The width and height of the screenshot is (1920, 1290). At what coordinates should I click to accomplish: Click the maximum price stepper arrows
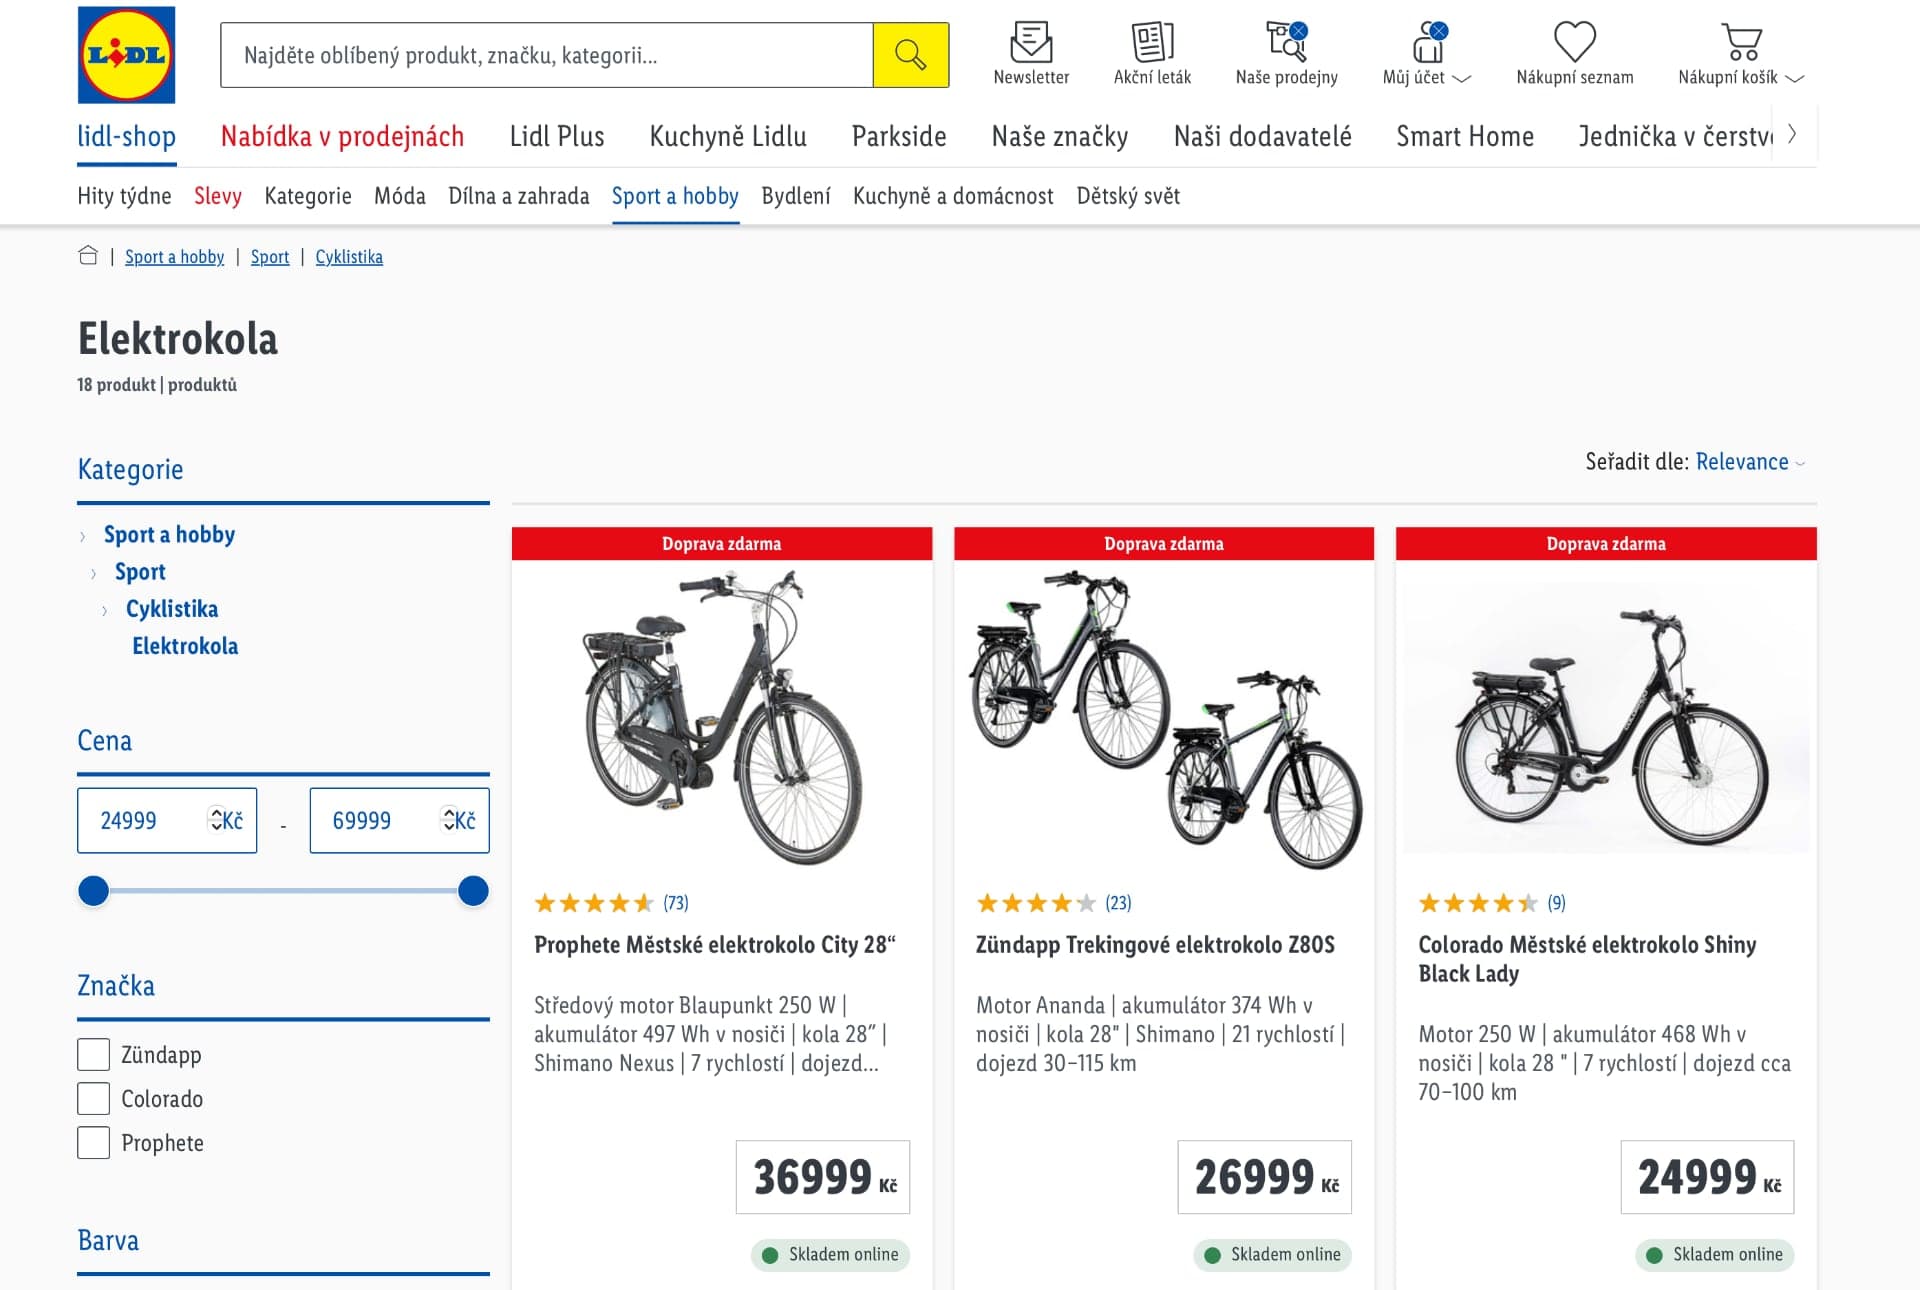coord(448,820)
